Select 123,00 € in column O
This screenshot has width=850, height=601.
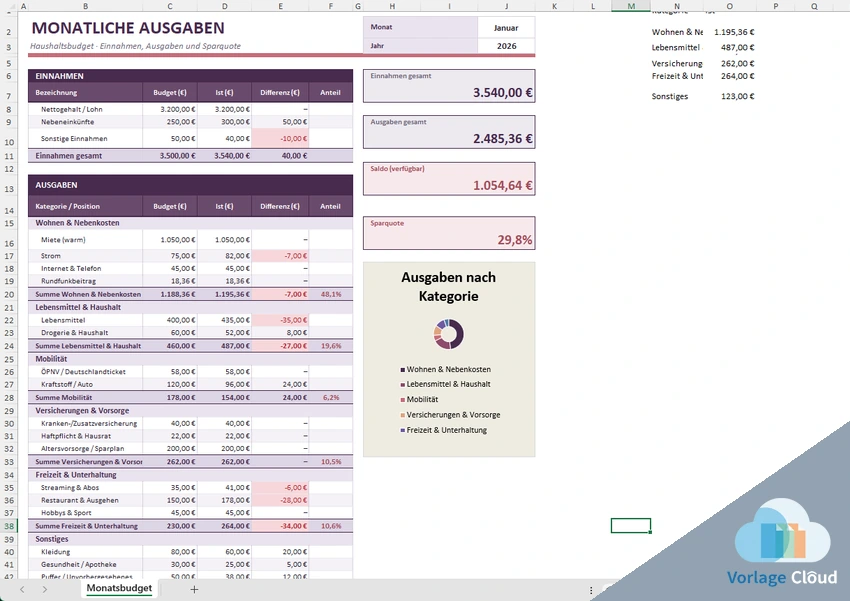pos(729,96)
